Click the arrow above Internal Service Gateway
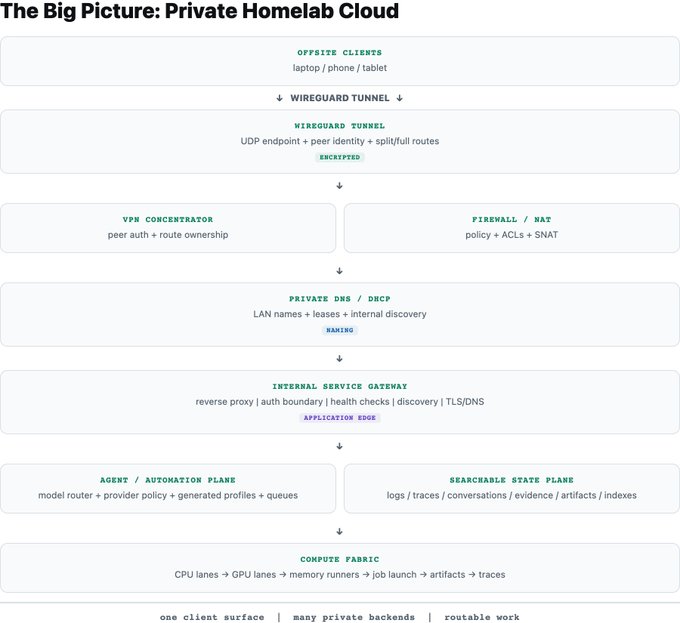 [x=340, y=359]
